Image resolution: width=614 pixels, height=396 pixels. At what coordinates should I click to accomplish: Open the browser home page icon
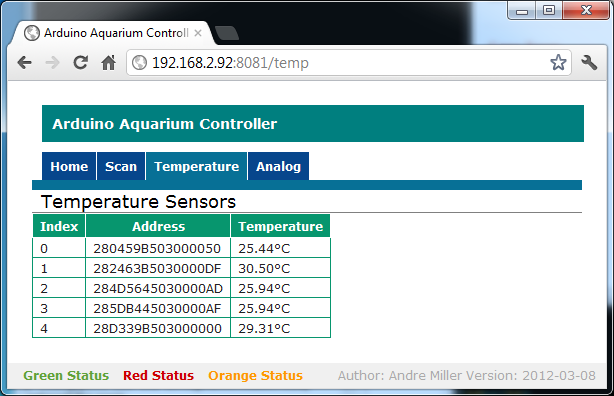tap(108, 63)
